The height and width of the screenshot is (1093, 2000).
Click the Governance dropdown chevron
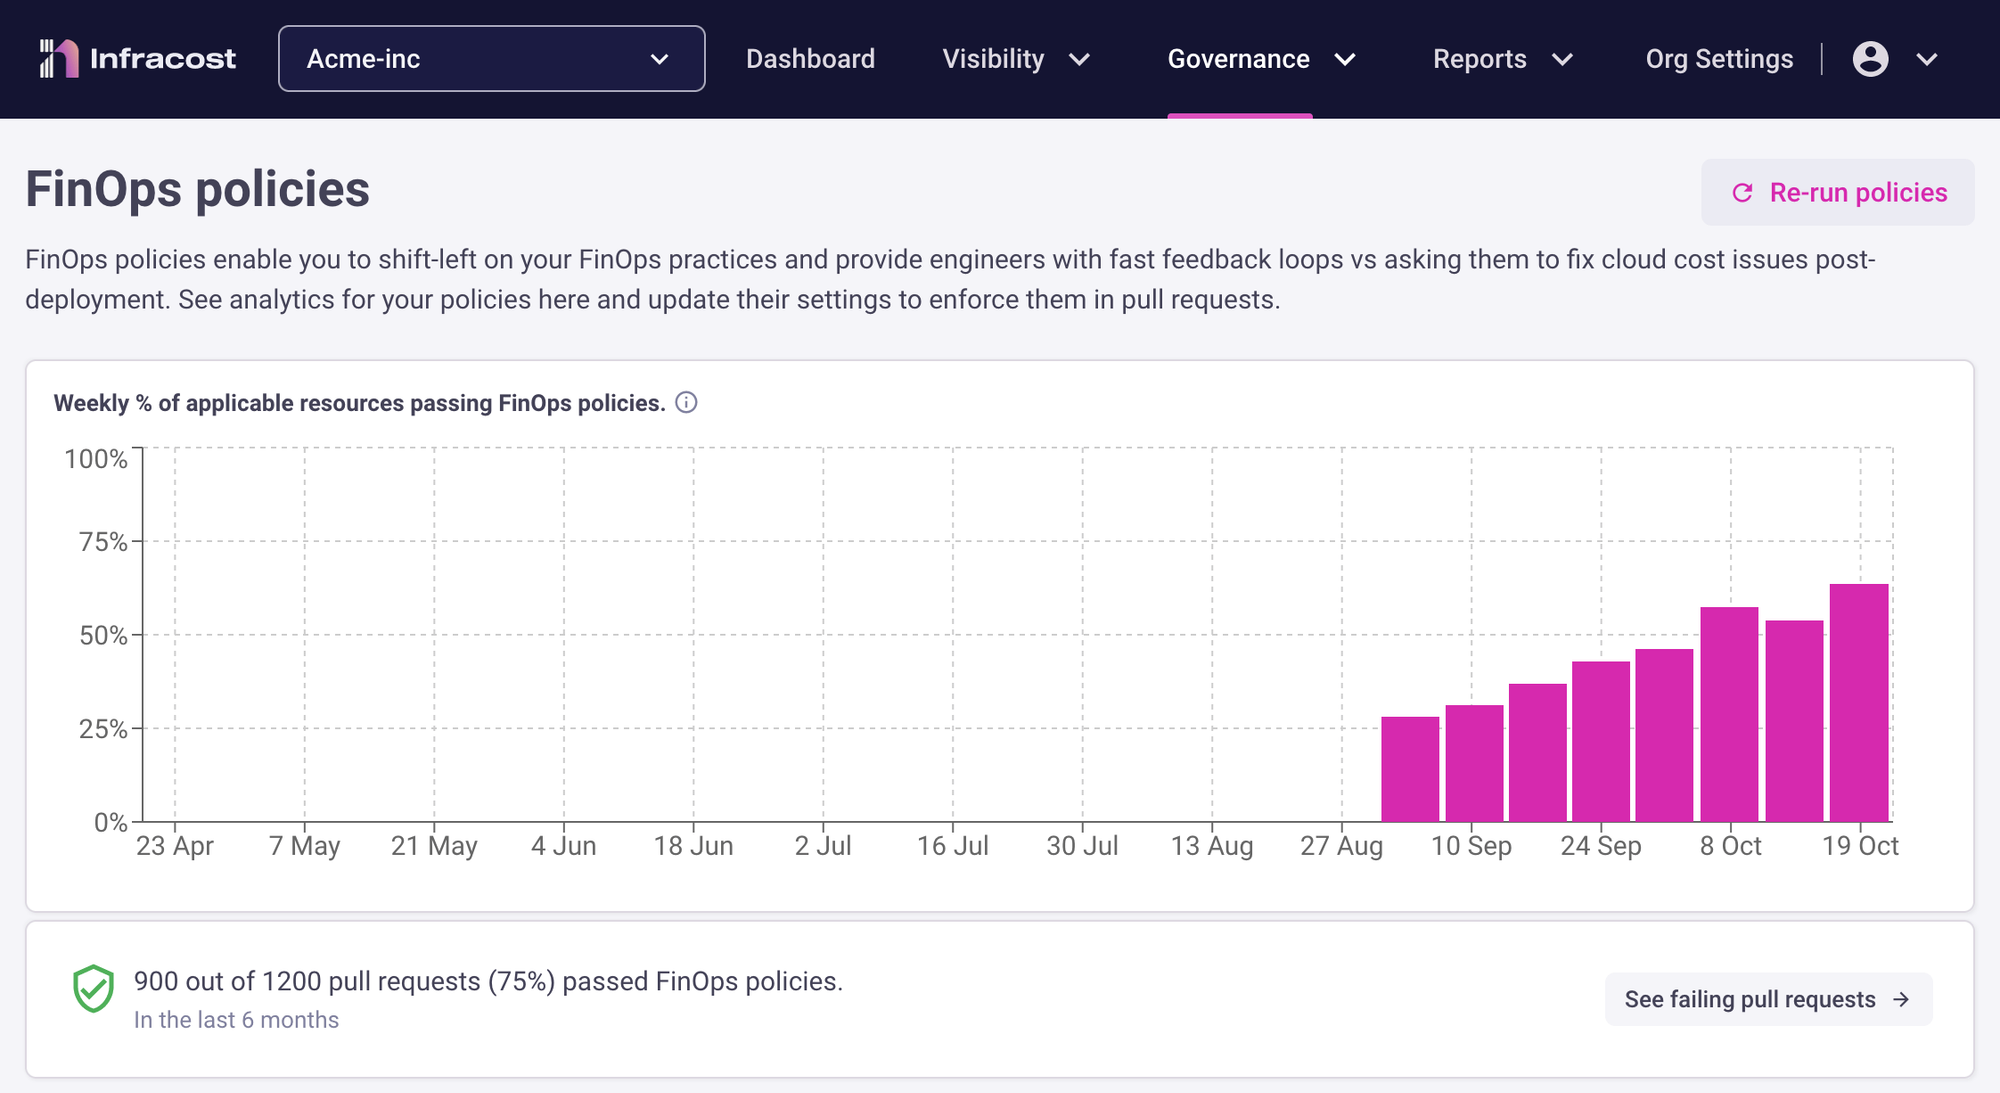point(1345,60)
